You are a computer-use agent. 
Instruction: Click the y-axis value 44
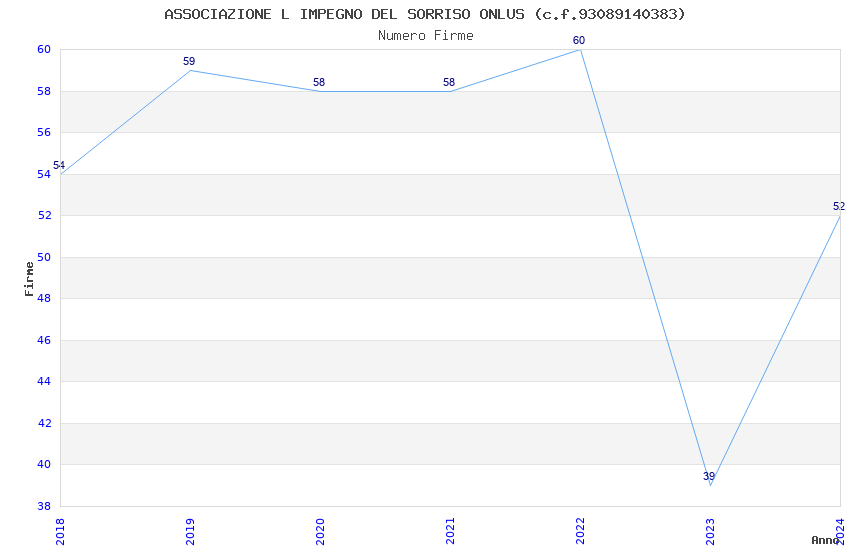pyautogui.click(x=44, y=381)
